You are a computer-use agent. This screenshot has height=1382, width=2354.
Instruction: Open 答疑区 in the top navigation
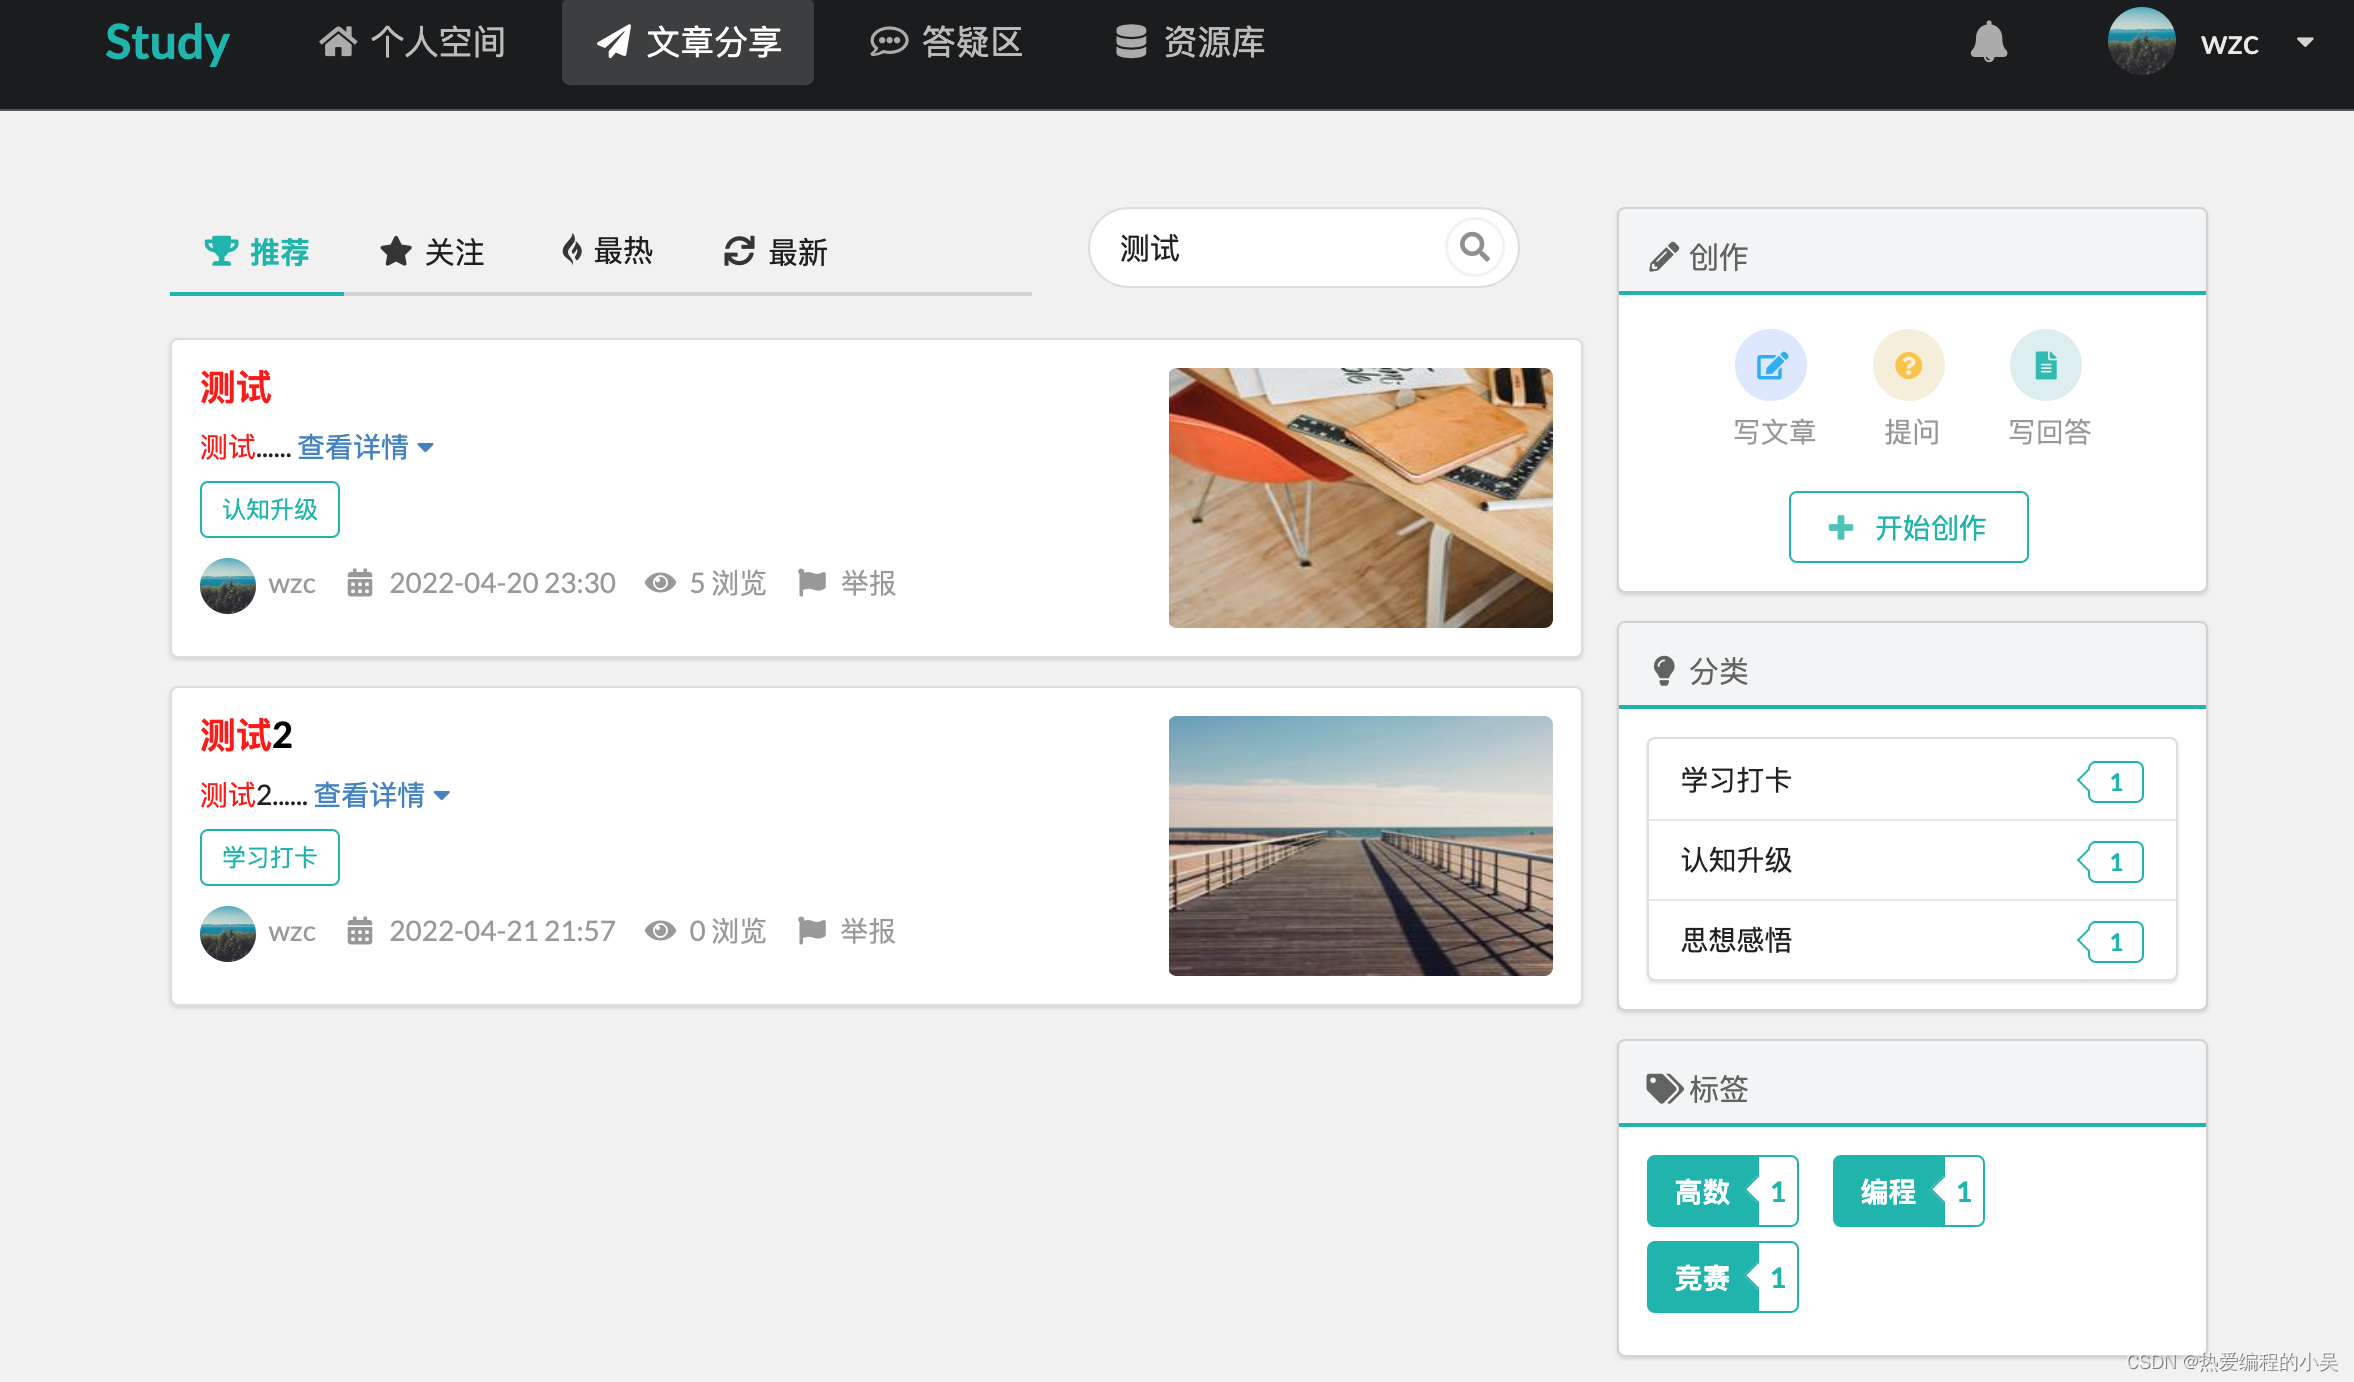point(946,42)
